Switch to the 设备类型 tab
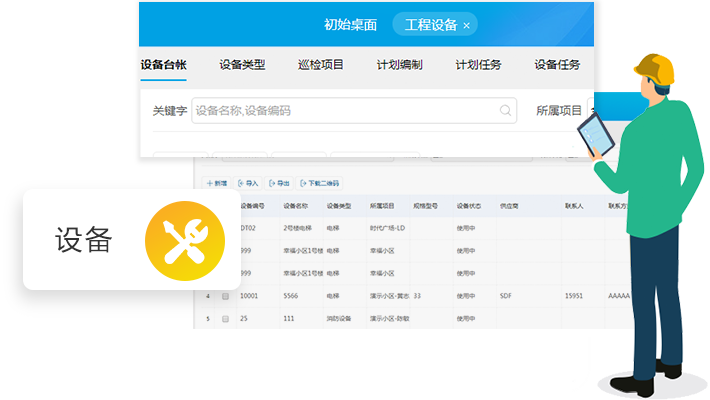The image size is (710, 400). 242,65
